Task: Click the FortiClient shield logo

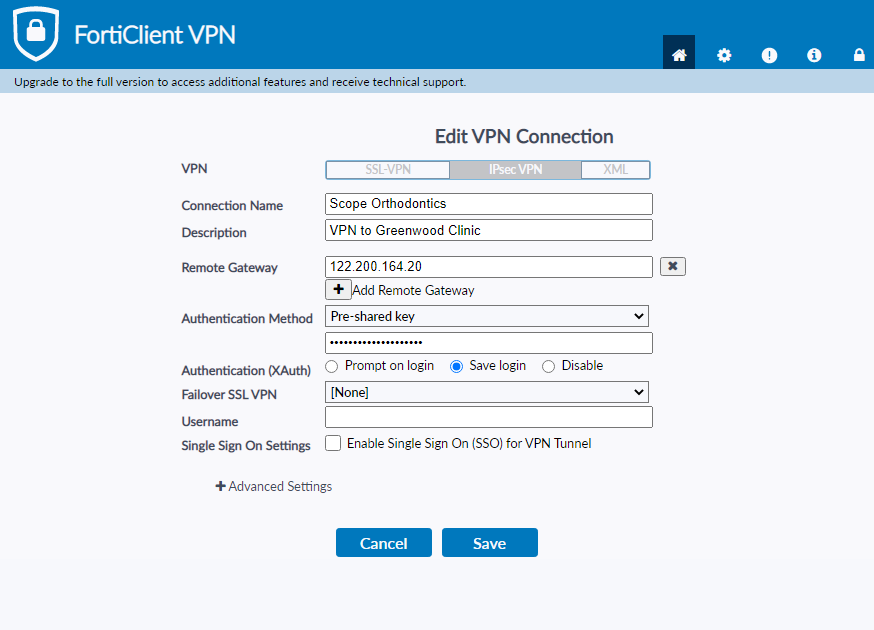Action: (36, 33)
